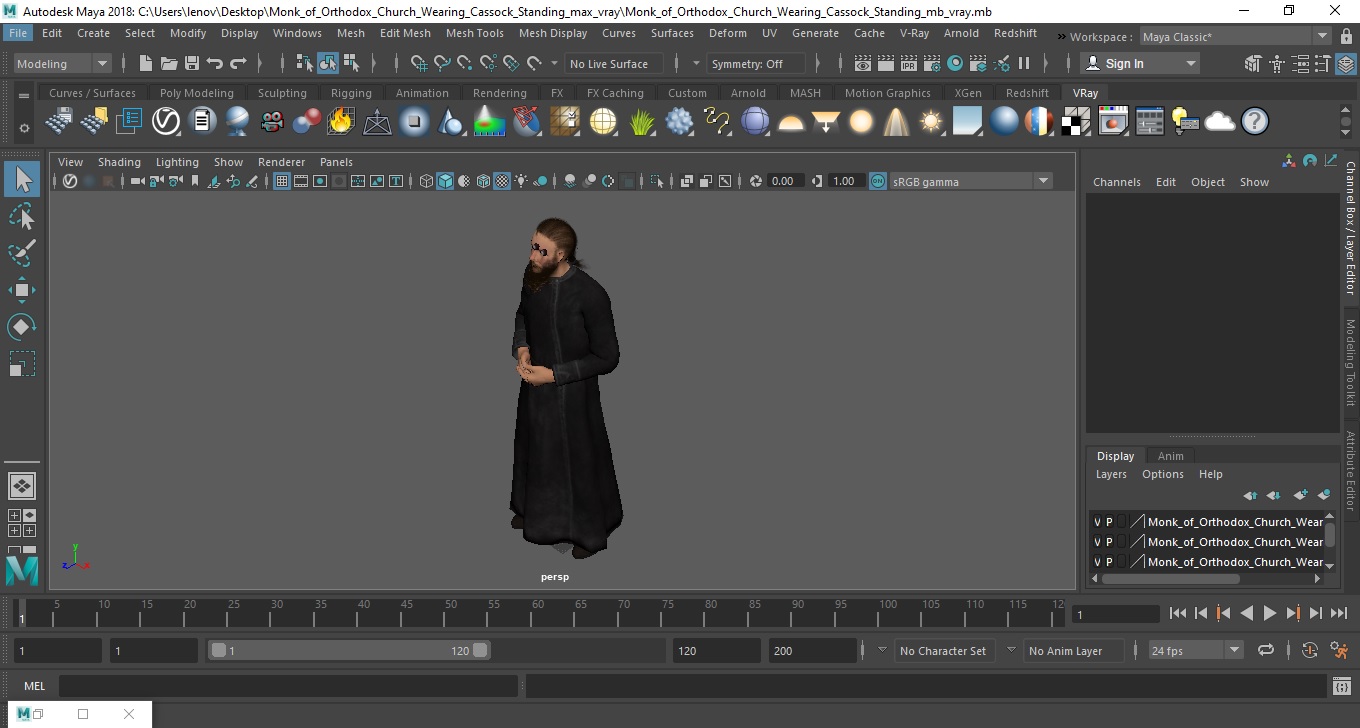Image resolution: width=1360 pixels, height=728 pixels.
Task: Redo with the forward arrow icon
Action: click(238, 63)
